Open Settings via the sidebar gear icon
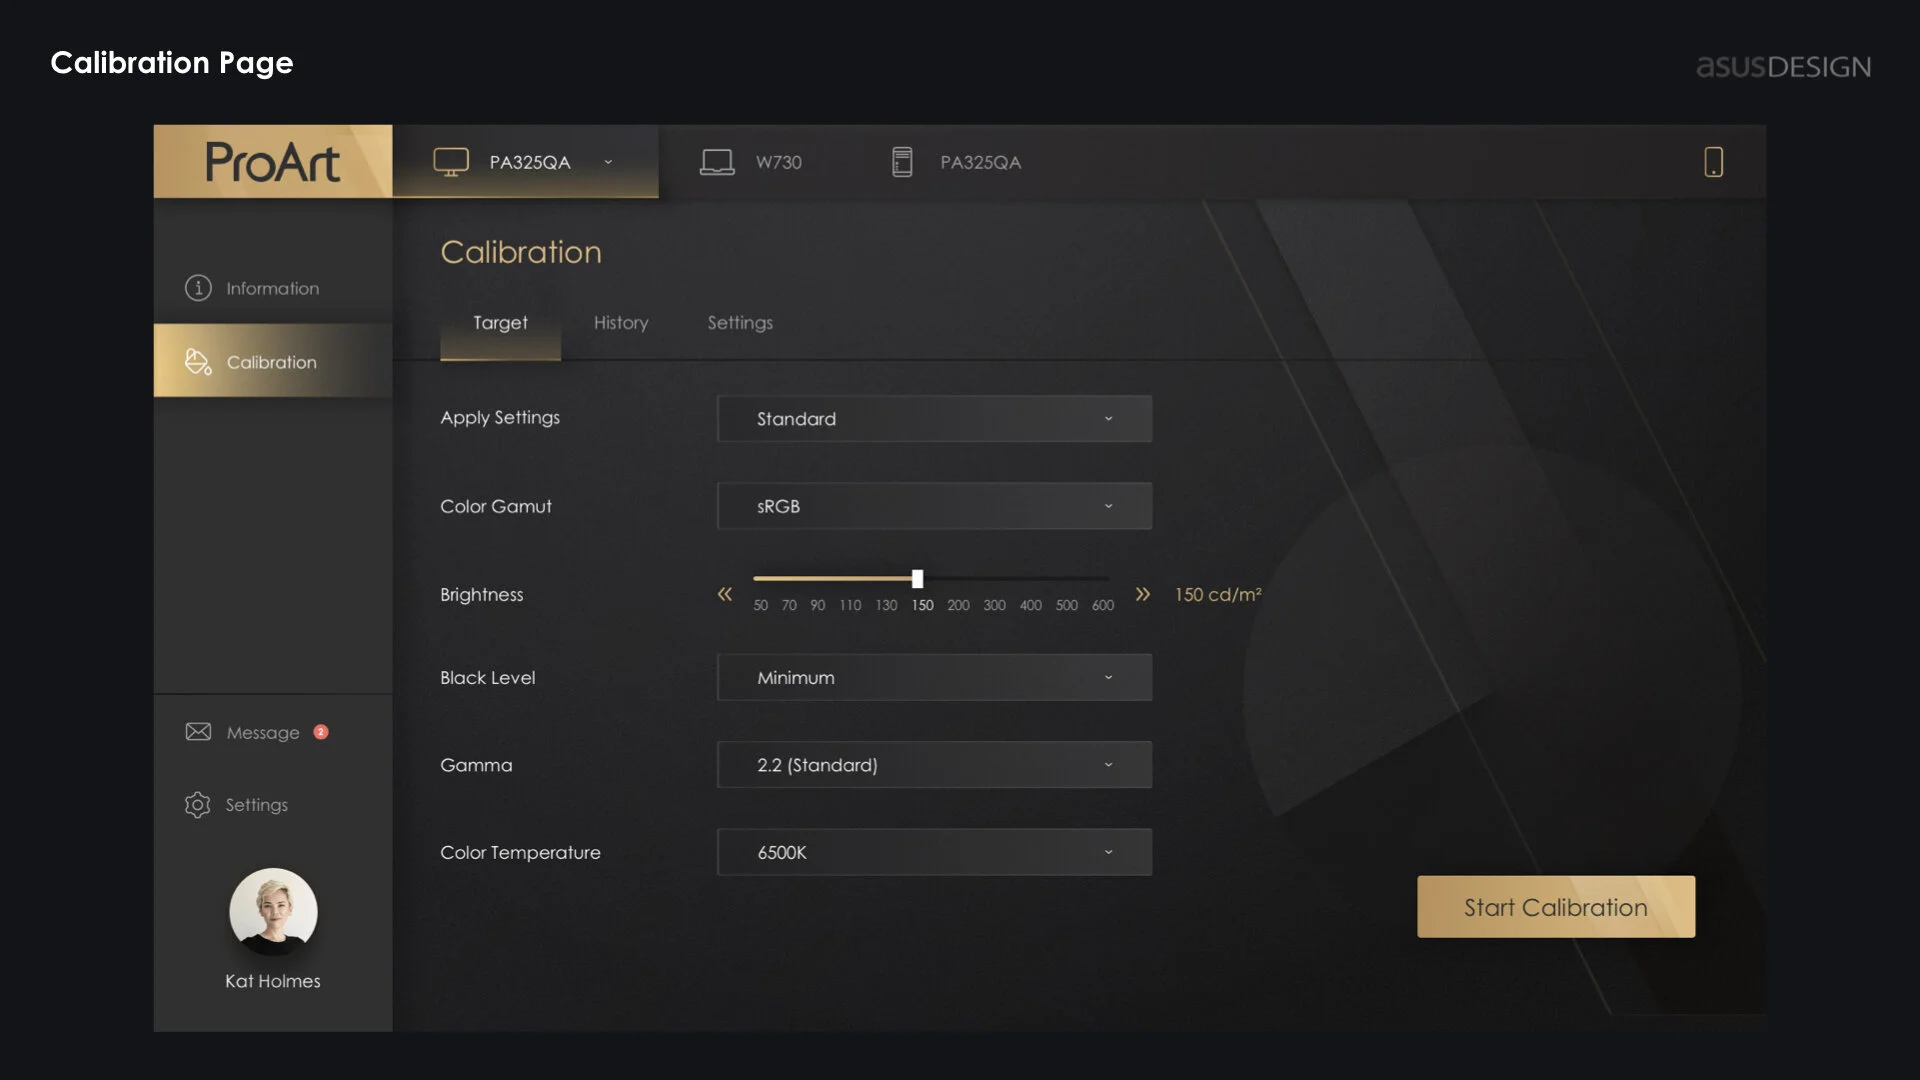This screenshot has height=1080, width=1920. 198,805
